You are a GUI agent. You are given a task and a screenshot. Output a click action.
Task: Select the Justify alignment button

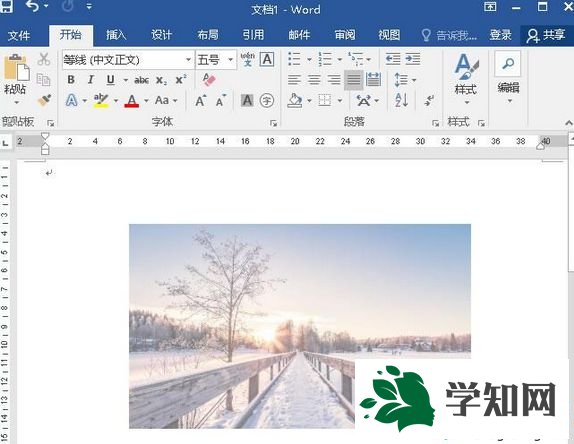click(354, 80)
